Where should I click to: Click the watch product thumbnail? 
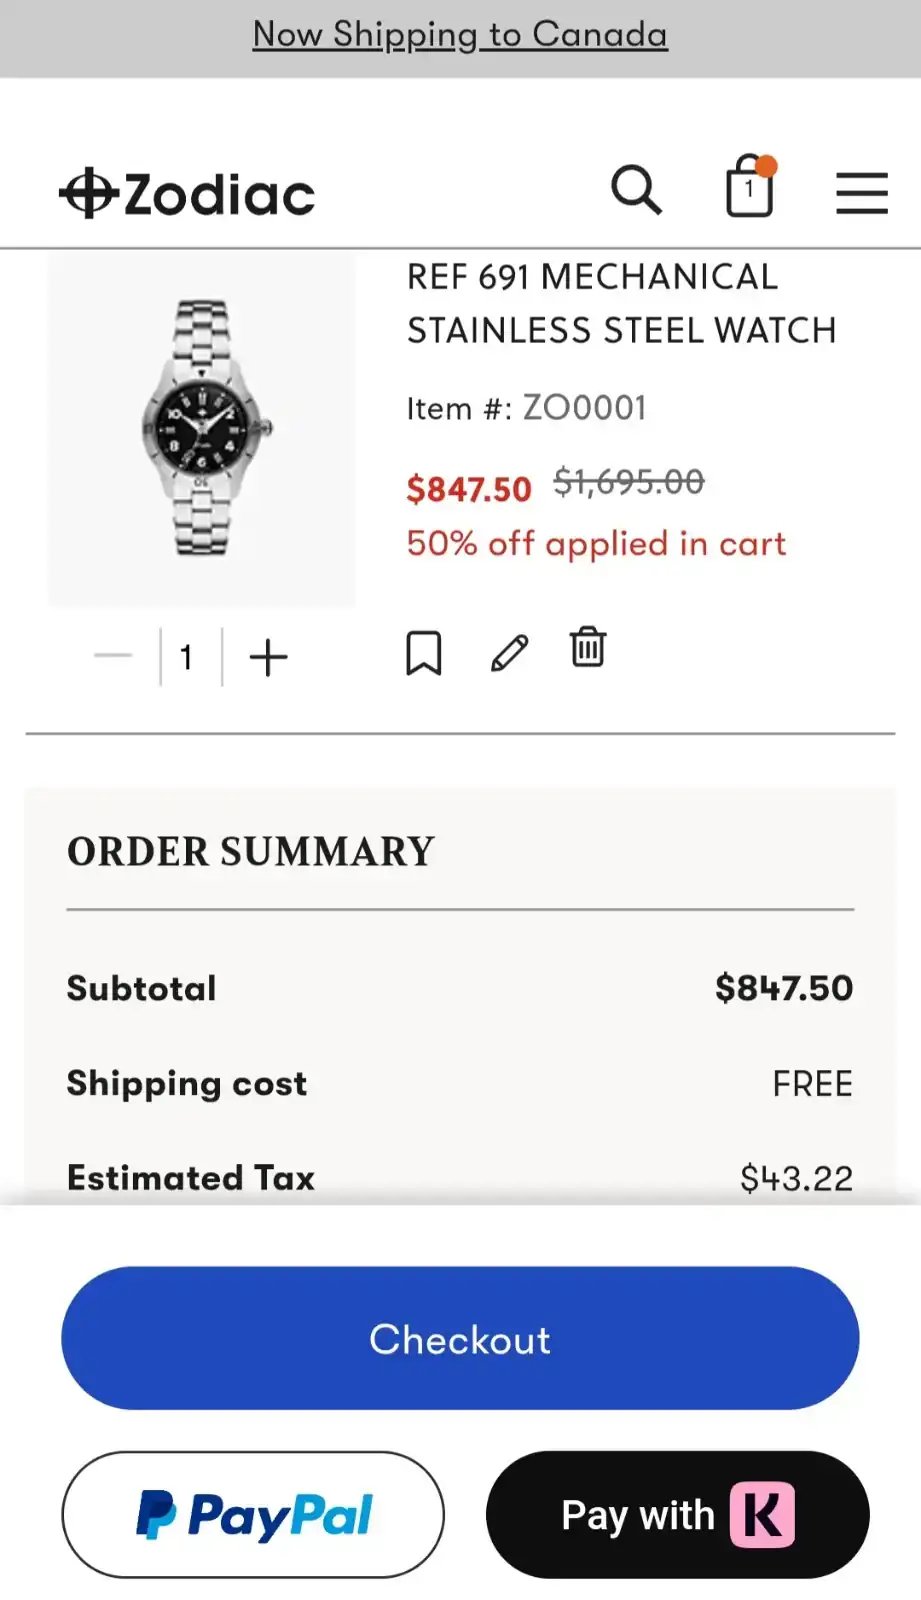(x=203, y=428)
